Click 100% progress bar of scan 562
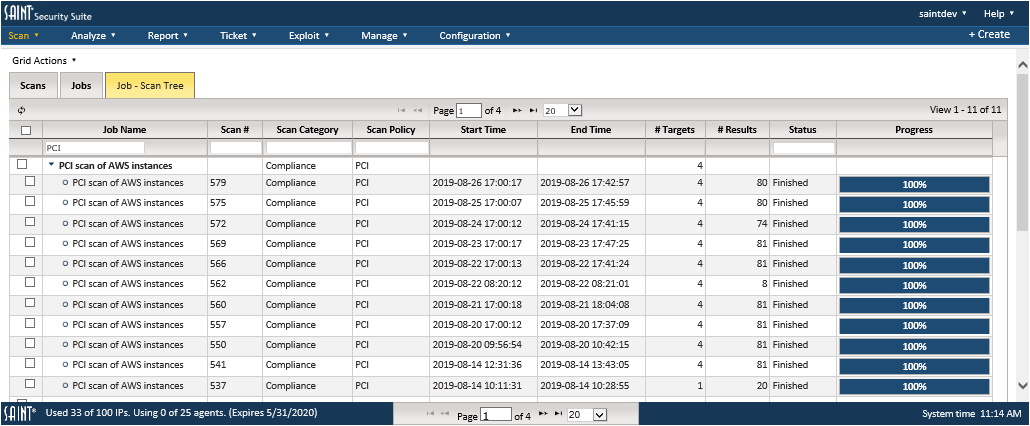The image size is (1030, 426). tap(914, 286)
